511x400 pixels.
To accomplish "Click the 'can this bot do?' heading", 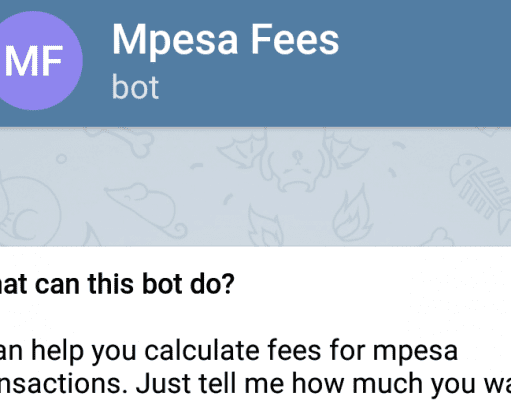I will click(x=117, y=284).
